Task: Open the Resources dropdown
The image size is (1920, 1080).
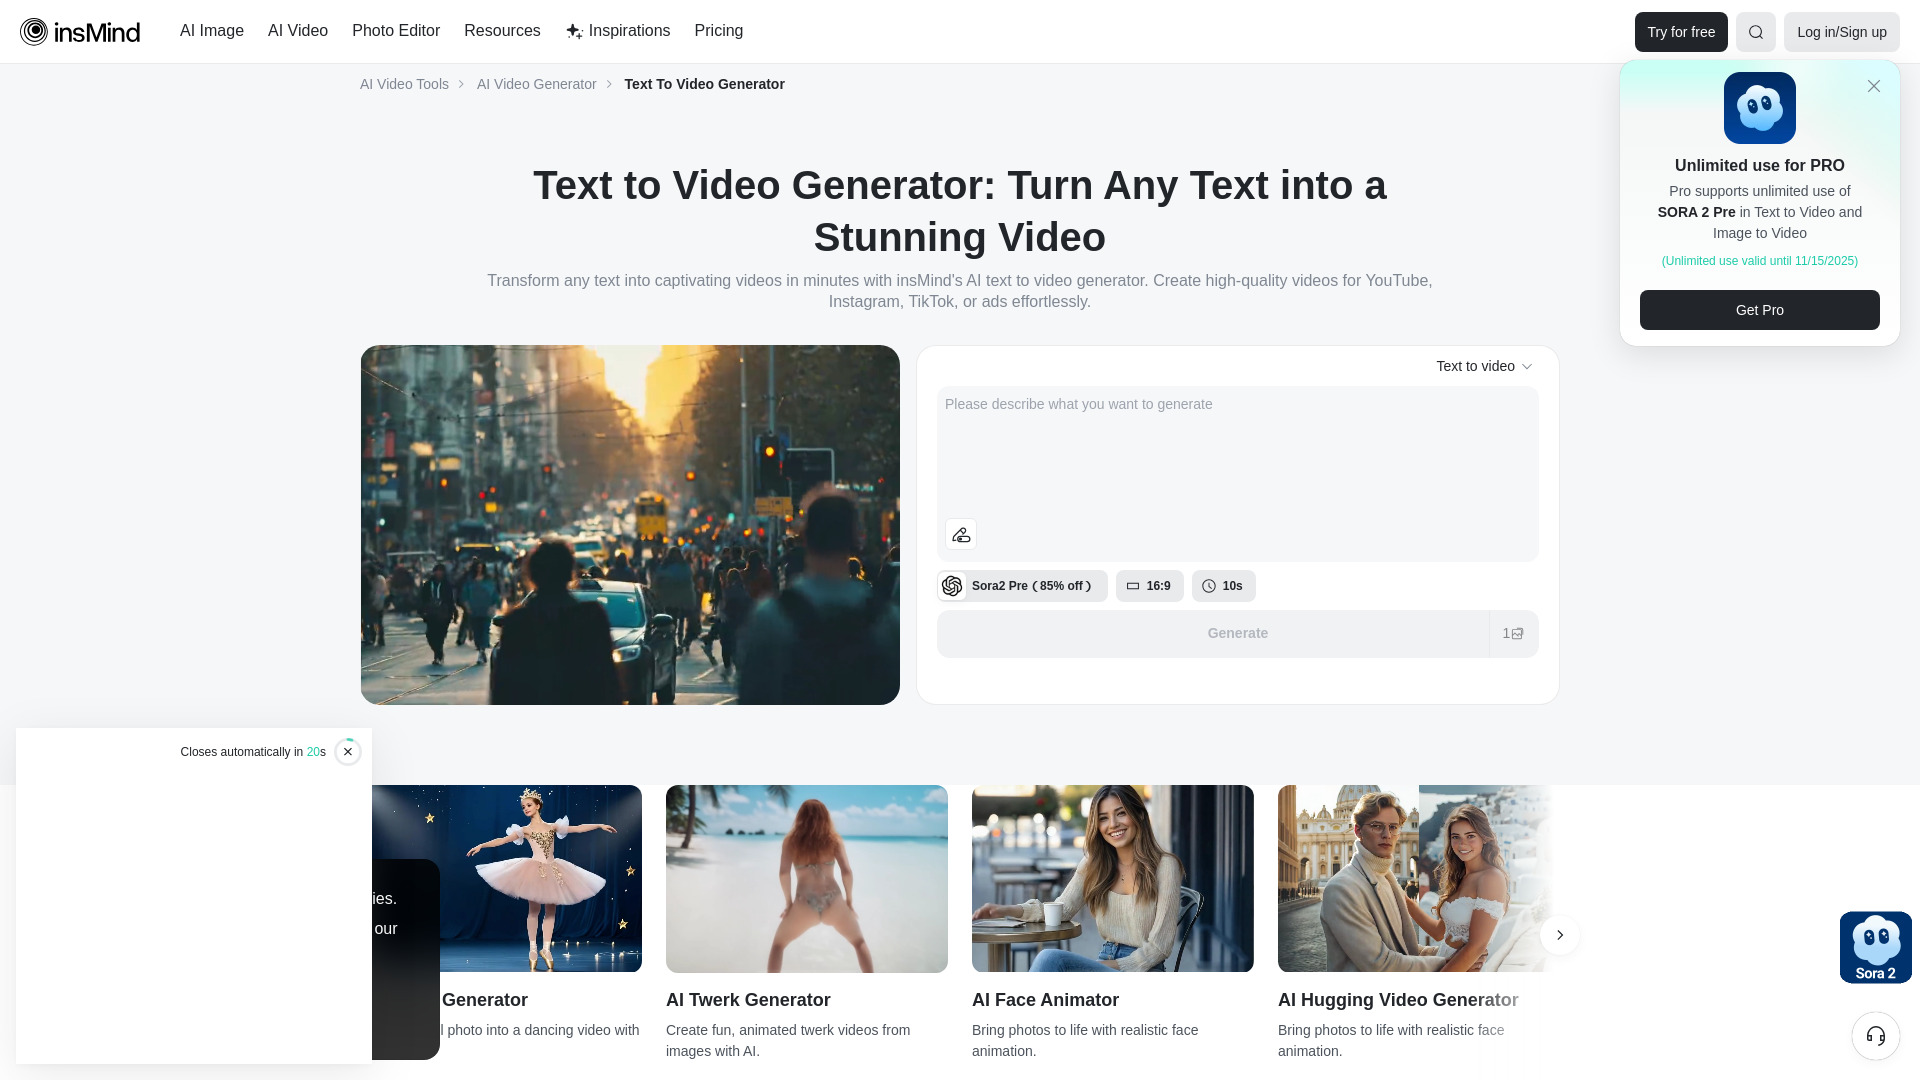Action: 502,31
